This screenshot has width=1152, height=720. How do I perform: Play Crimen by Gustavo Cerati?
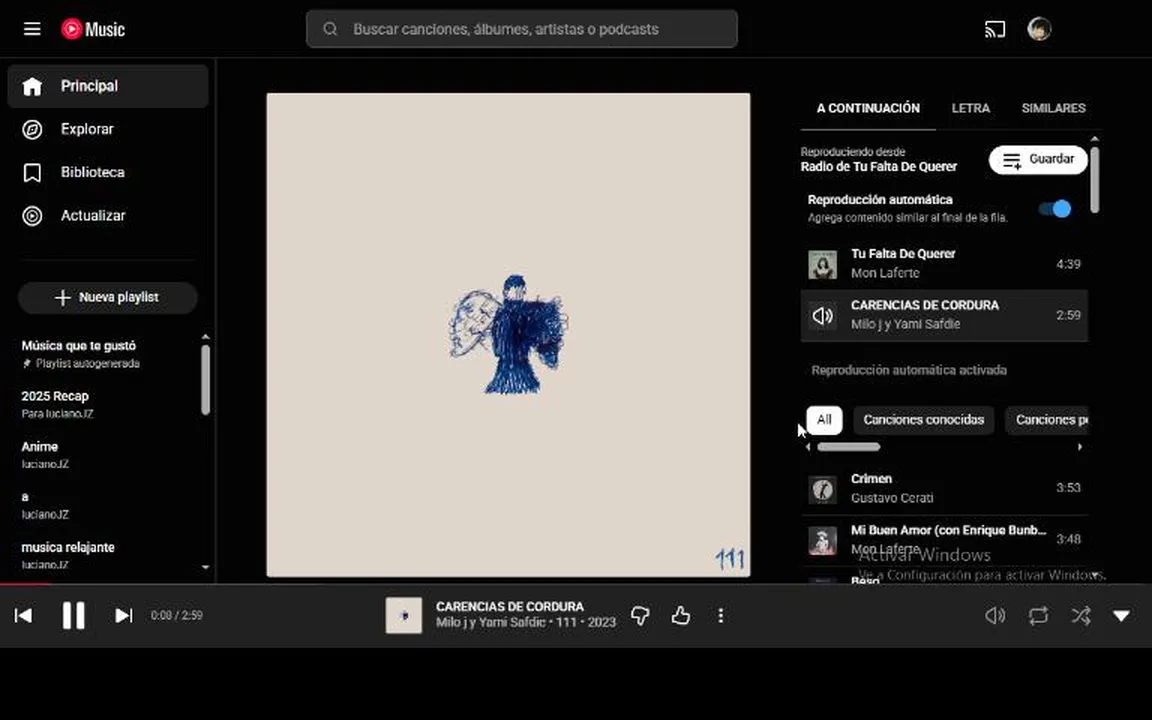944,489
